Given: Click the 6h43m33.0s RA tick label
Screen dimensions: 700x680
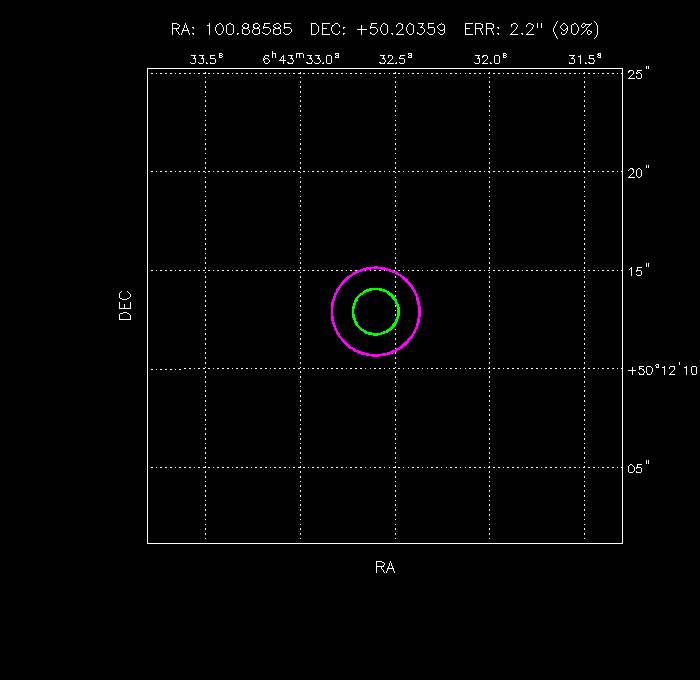Looking at the screenshot, I should coord(301,59).
